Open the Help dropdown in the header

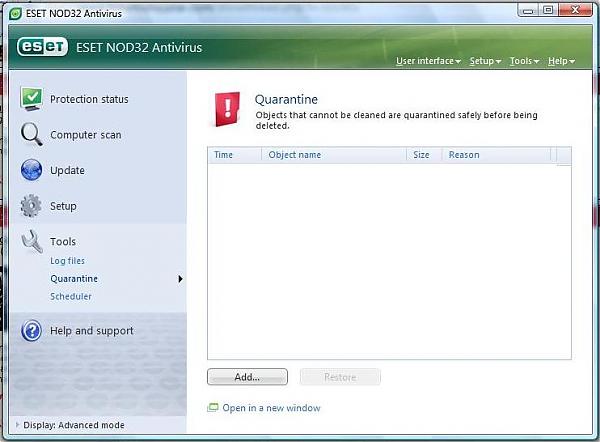(x=561, y=61)
